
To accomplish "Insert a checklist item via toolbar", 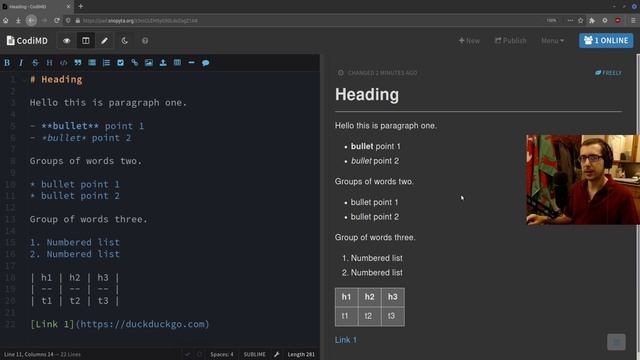I will coord(120,62).
